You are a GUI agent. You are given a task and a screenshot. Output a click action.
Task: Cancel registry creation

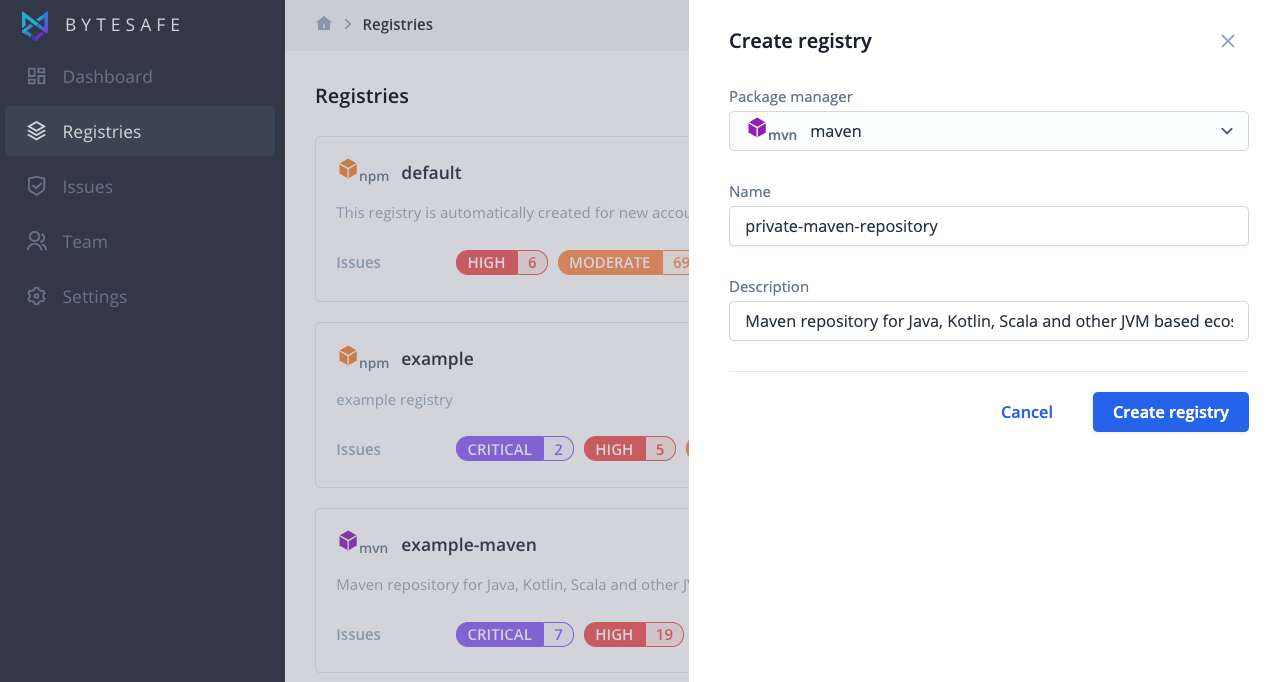(1027, 412)
